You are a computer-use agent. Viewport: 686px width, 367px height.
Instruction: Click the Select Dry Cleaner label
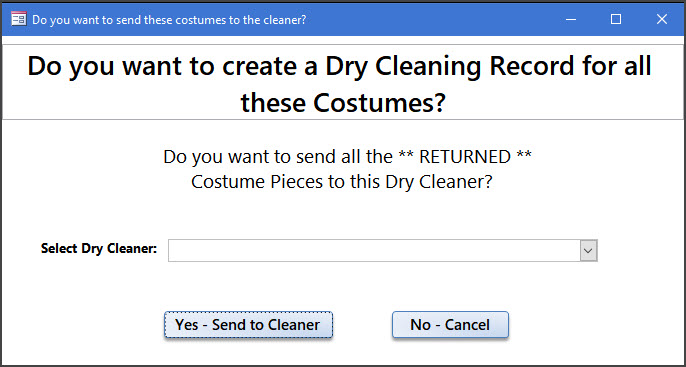point(99,248)
